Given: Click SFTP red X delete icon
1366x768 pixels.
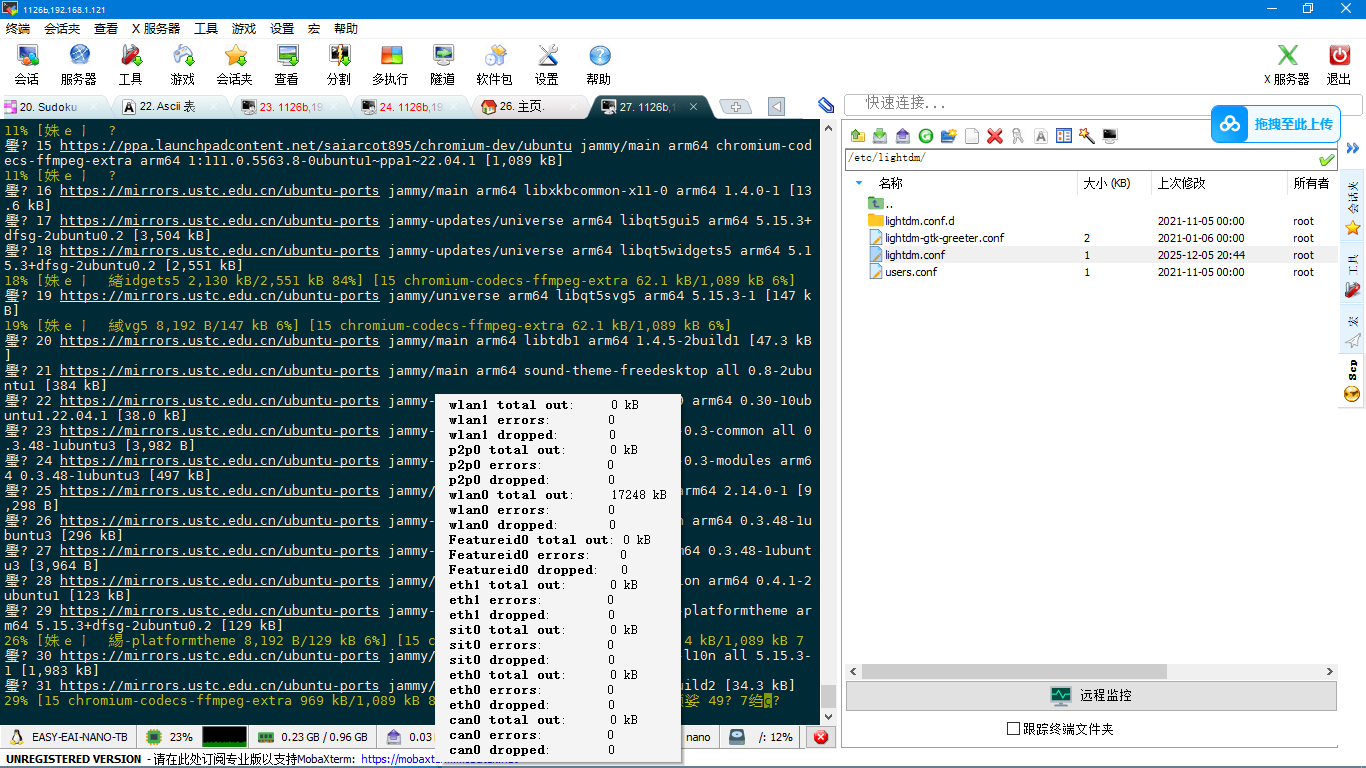Looking at the screenshot, I should click(x=995, y=136).
